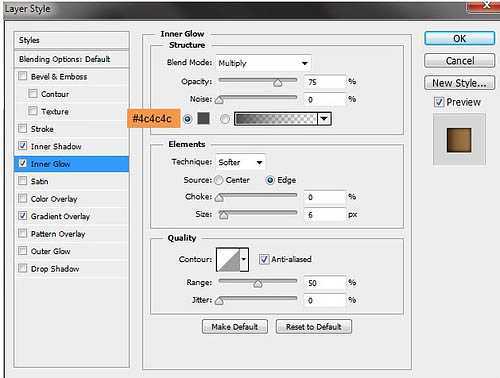Enable the Bevel & Emboss checkbox
Screen dimensions: 500x378
pos(22,76)
